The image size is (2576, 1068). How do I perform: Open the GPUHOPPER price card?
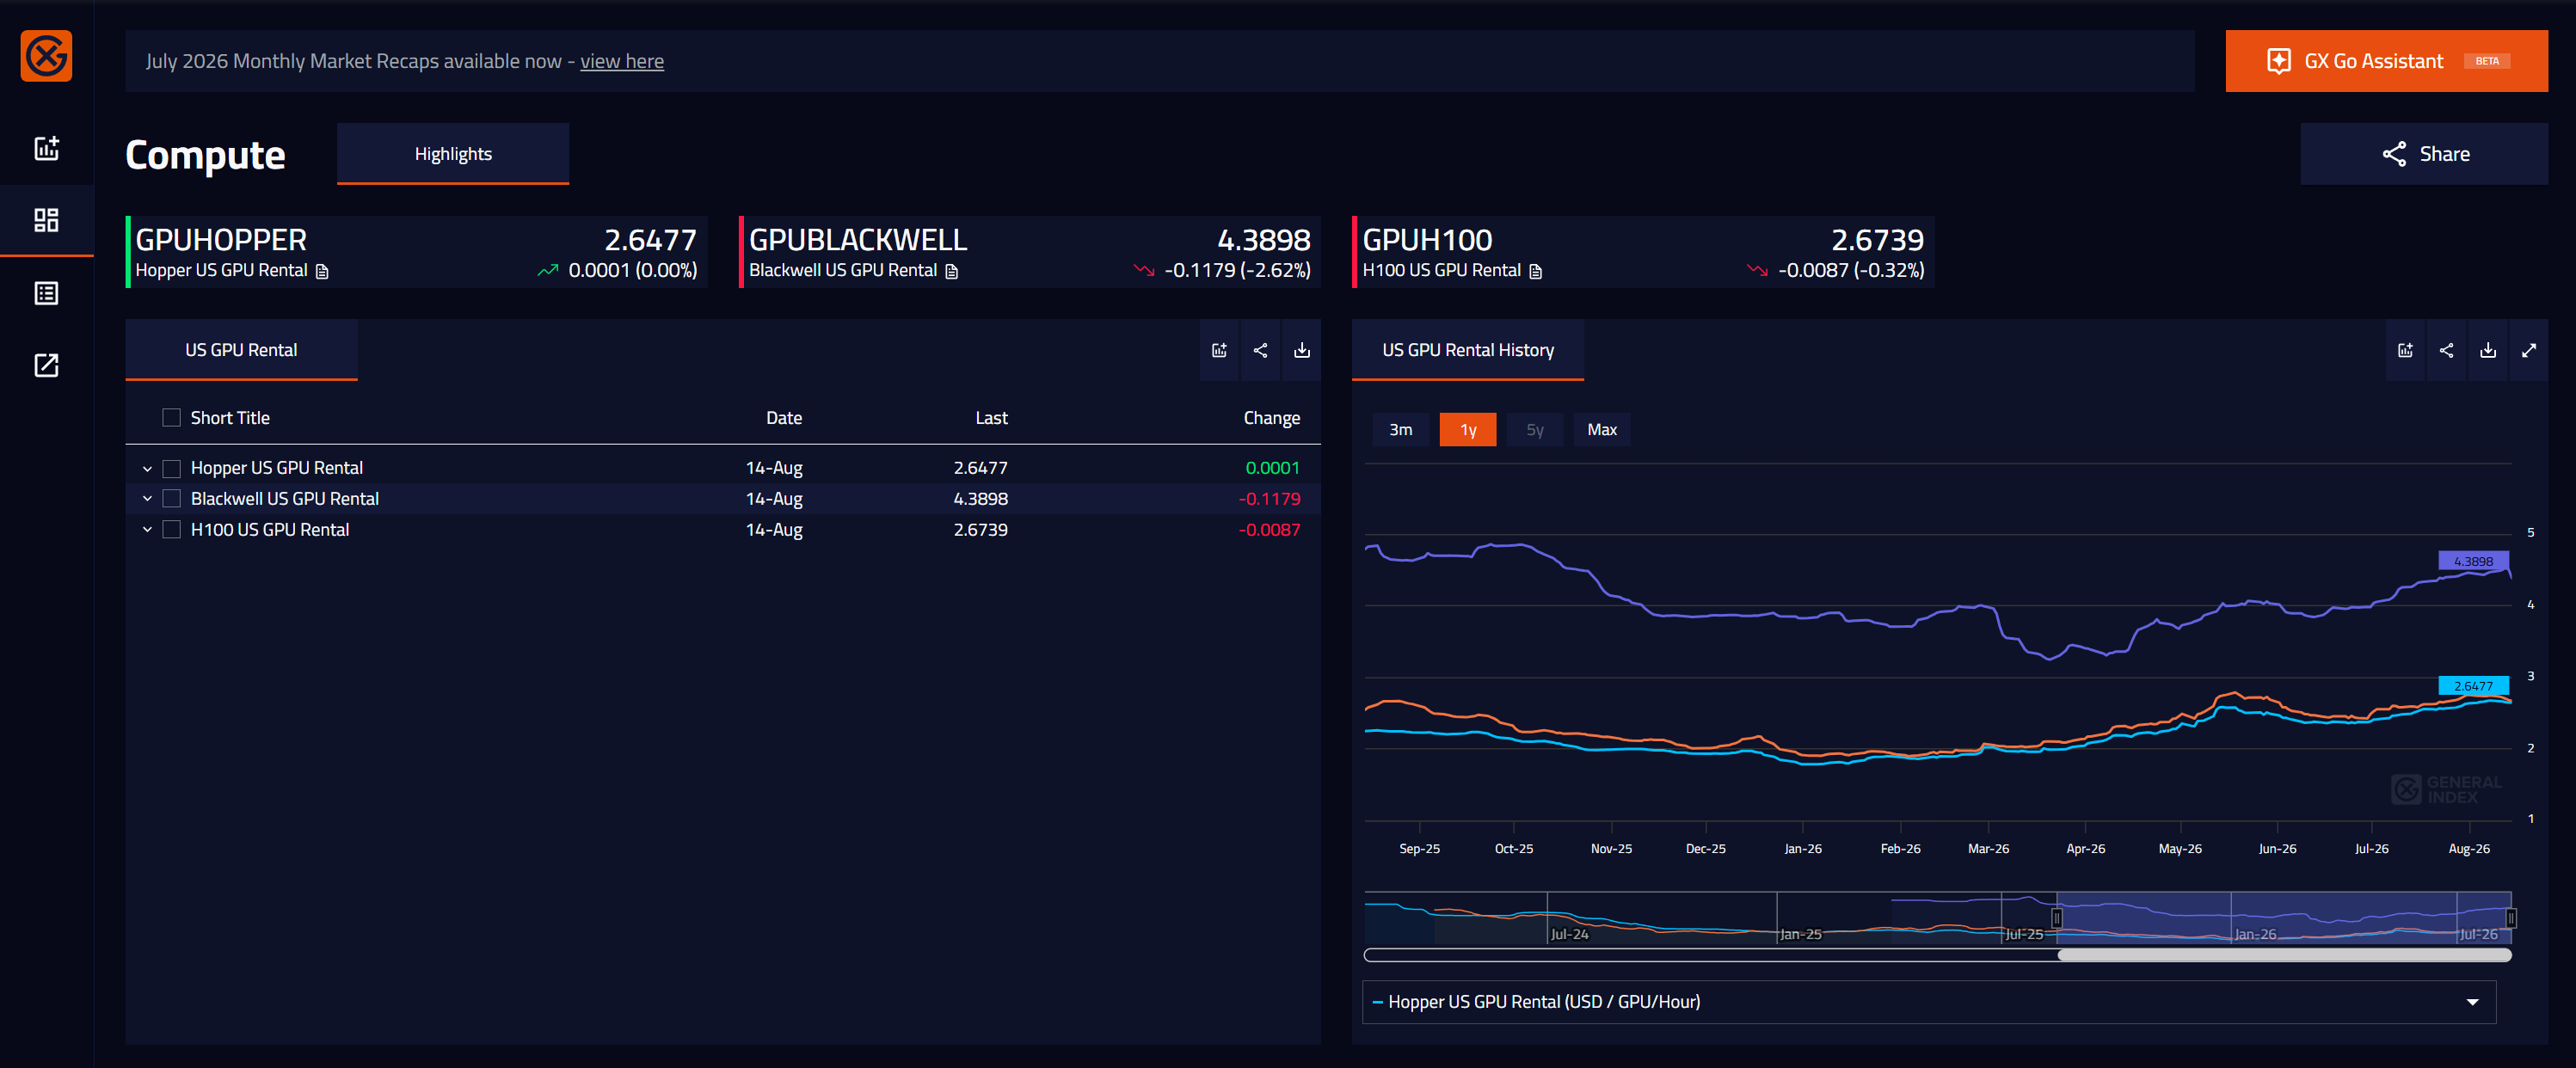tap(416, 252)
